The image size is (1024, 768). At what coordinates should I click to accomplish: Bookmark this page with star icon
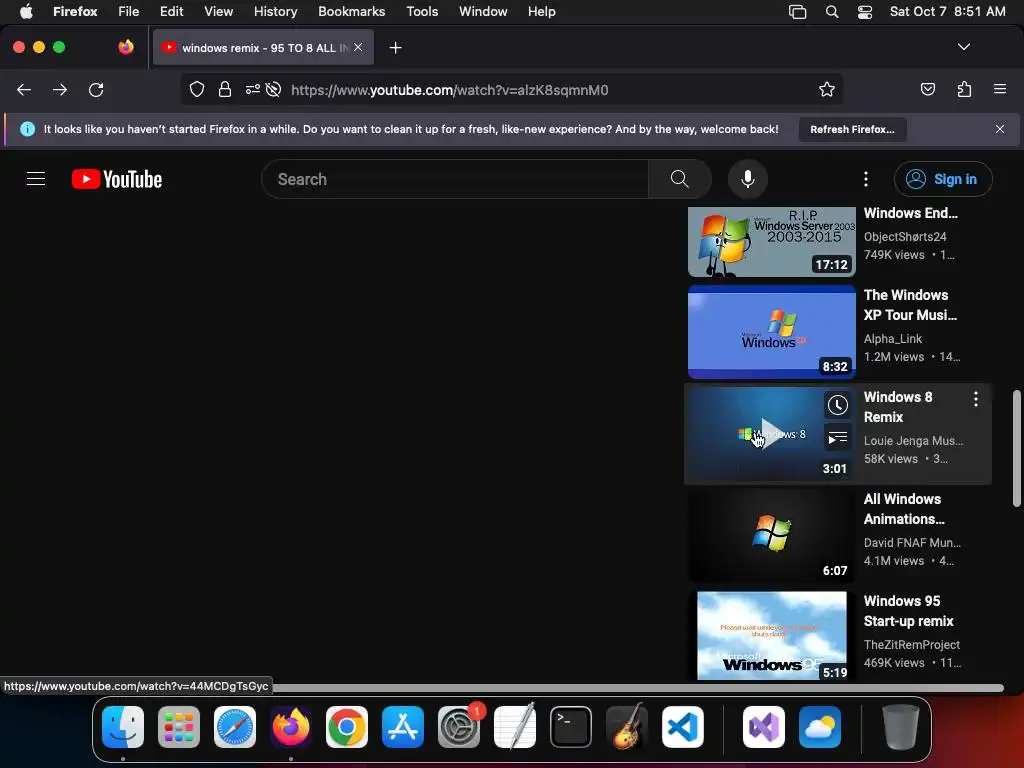click(827, 89)
